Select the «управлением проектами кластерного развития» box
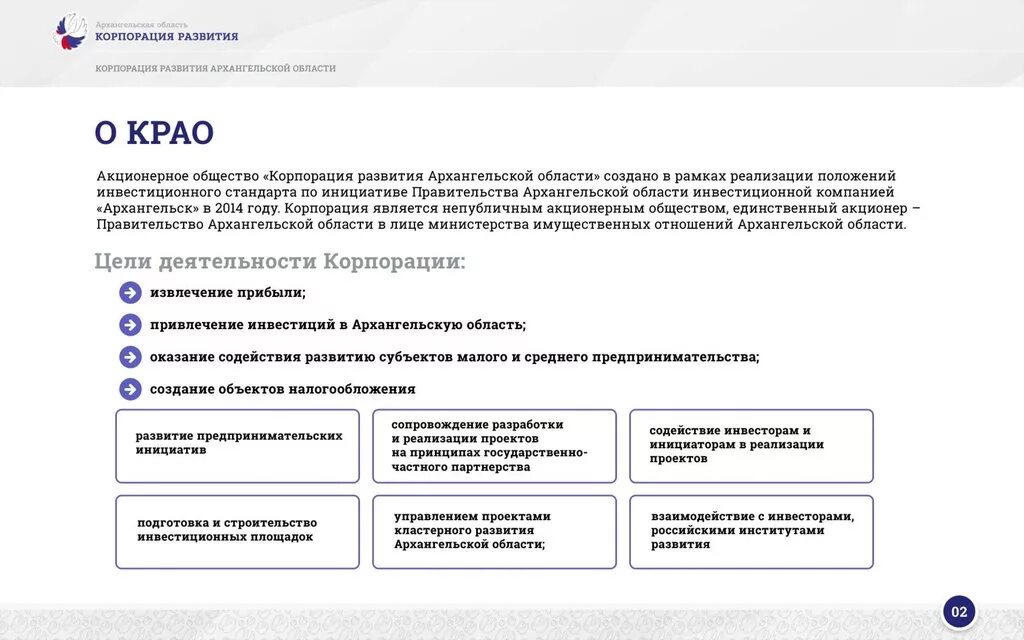Screen dimensions: 1024x640 pos(494,532)
